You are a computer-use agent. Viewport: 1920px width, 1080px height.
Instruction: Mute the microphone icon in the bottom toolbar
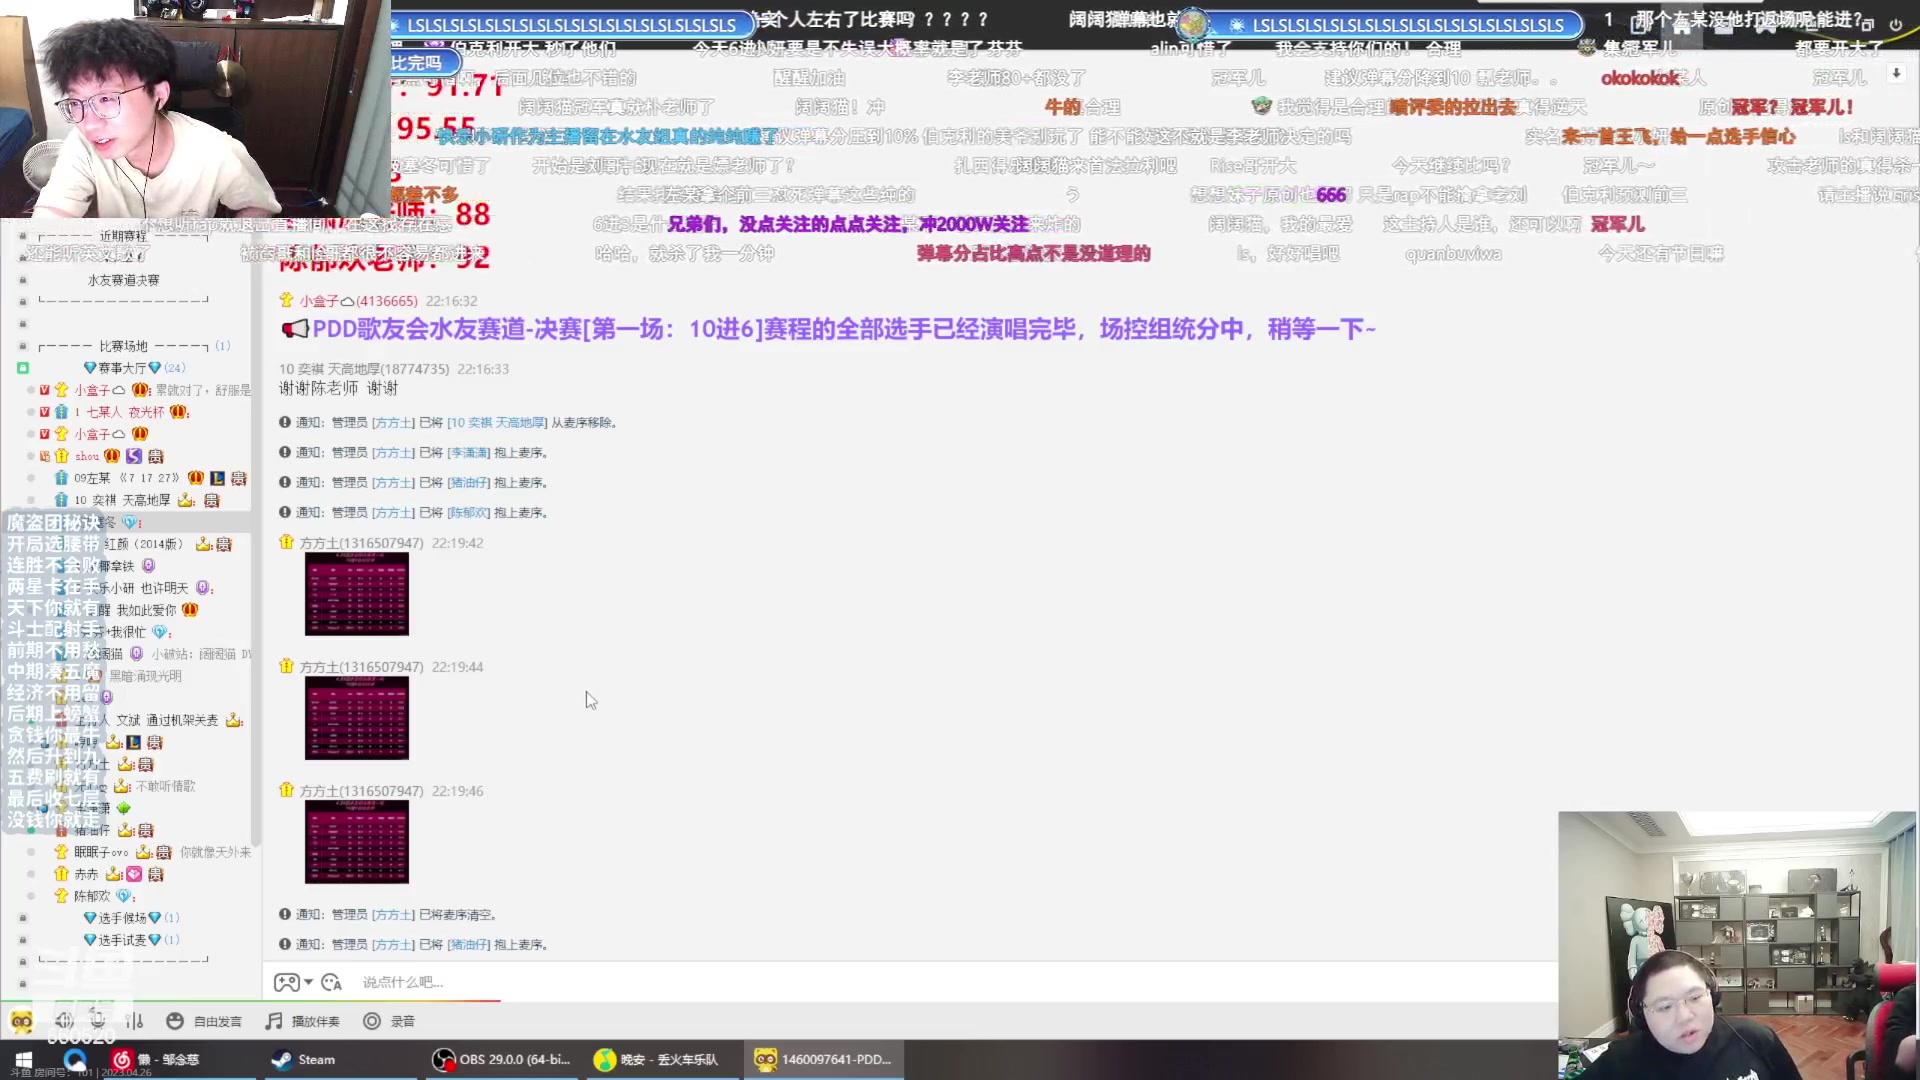pos(97,1020)
